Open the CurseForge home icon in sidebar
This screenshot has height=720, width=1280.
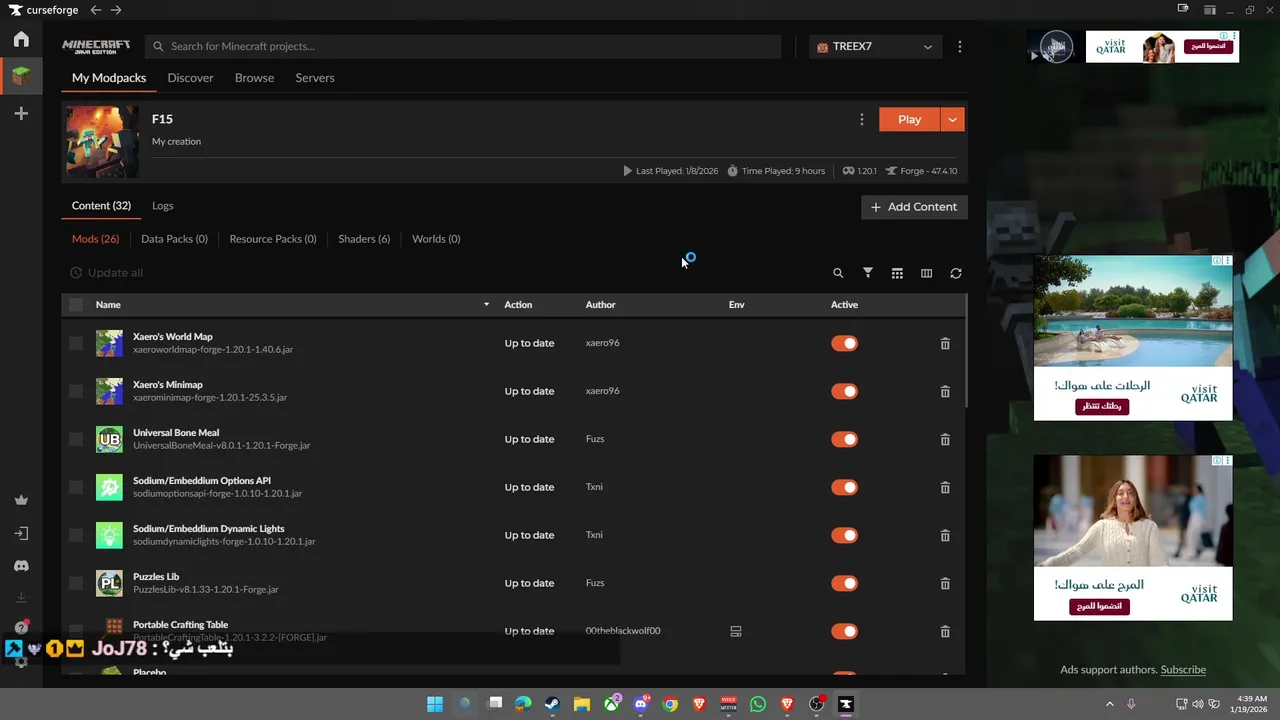21,40
